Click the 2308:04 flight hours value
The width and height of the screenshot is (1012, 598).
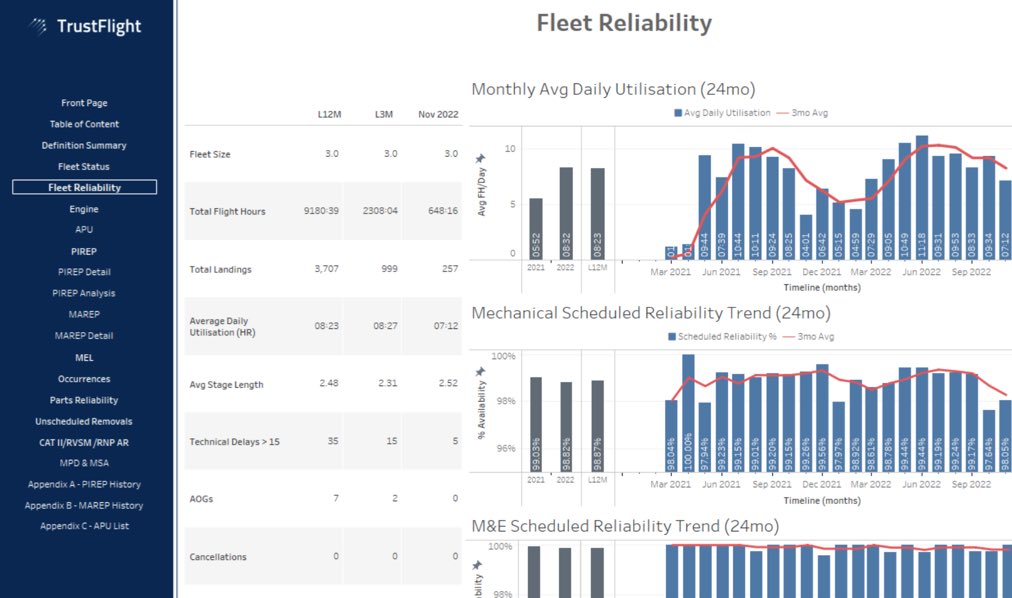tap(380, 211)
